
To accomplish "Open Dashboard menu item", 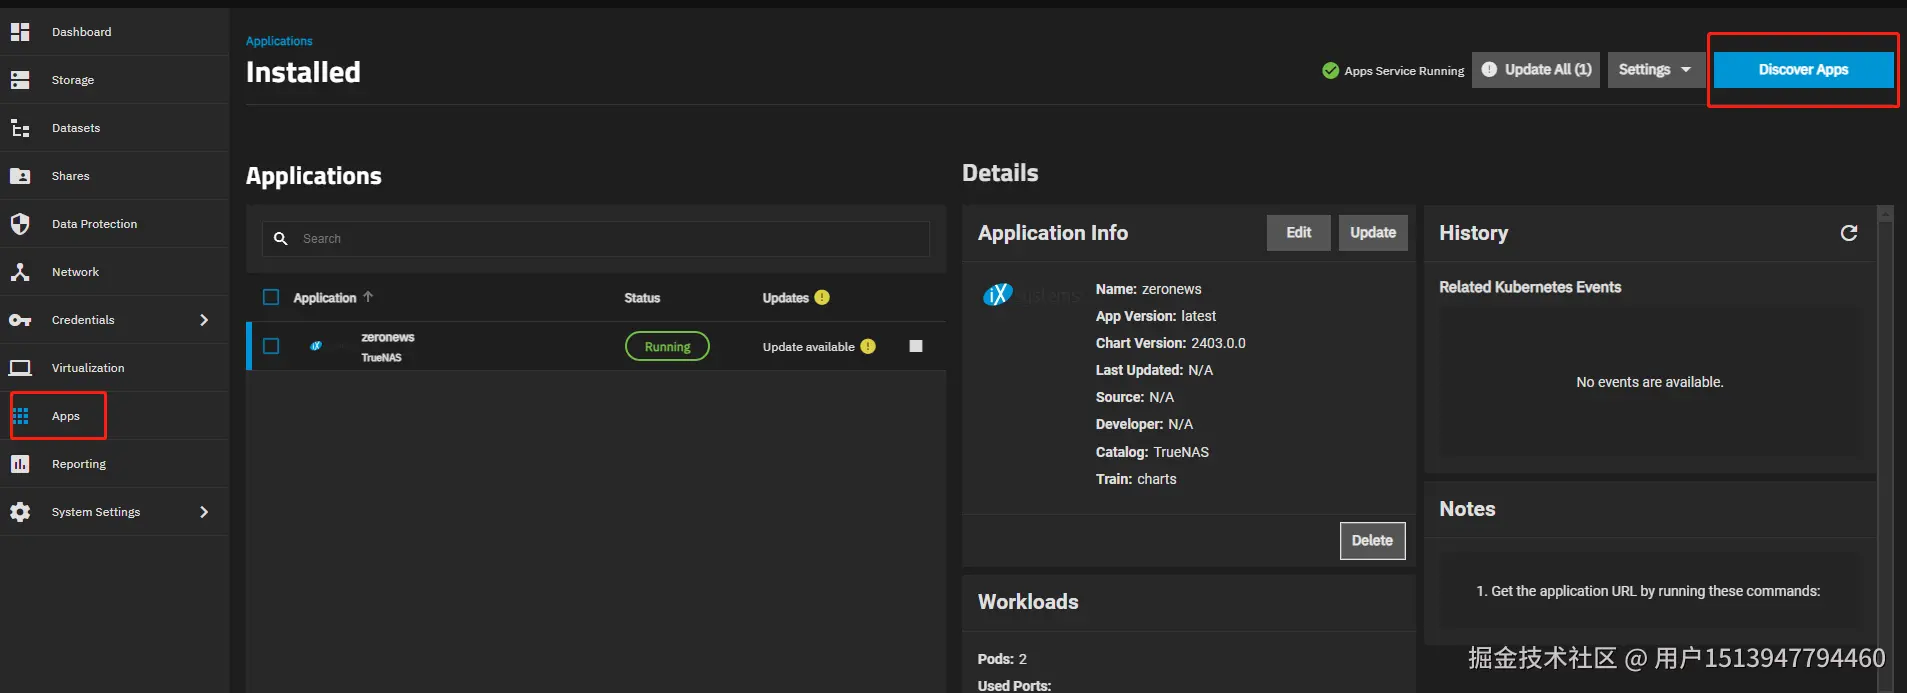I will 115,32.
